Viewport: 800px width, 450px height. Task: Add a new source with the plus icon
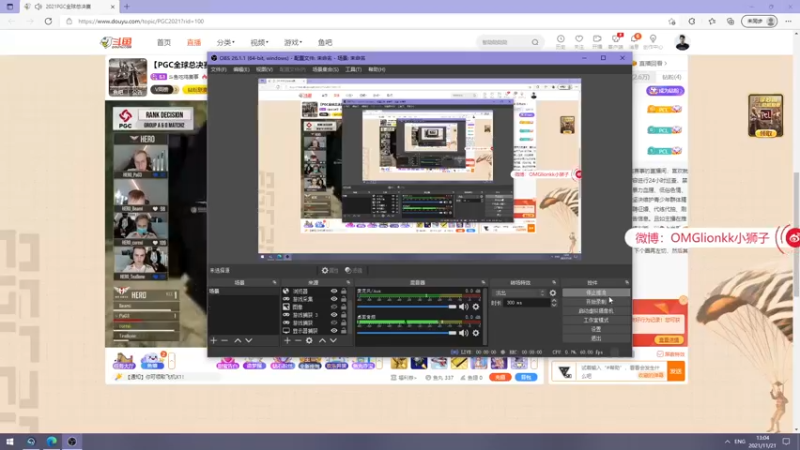(x=287, y=340)
